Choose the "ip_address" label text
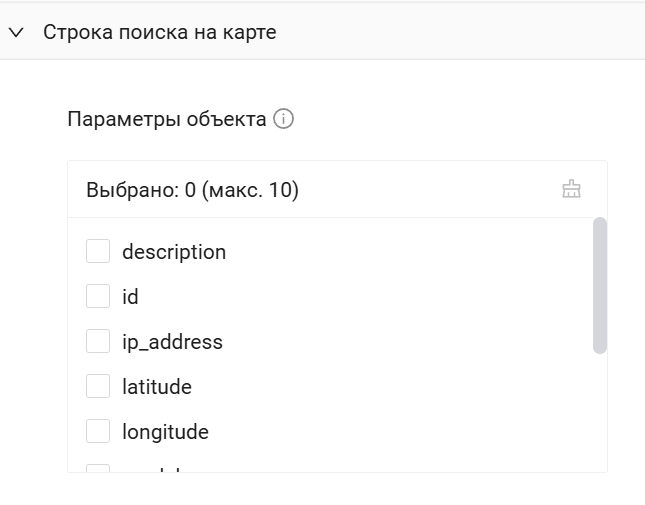 172,342
